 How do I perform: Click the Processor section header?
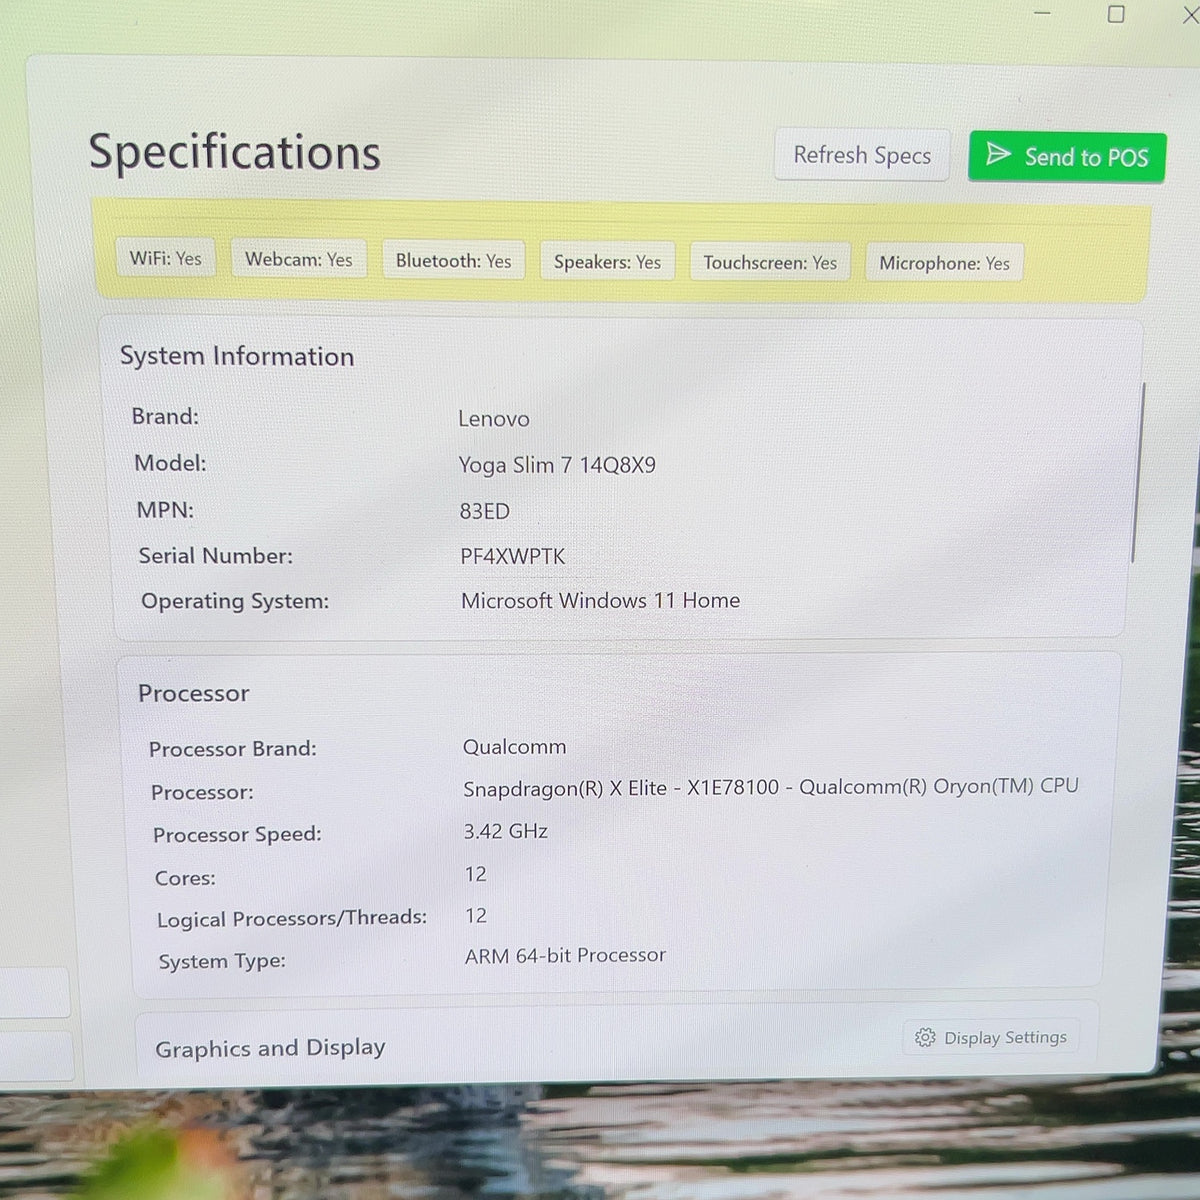click(x=194, y=693)
